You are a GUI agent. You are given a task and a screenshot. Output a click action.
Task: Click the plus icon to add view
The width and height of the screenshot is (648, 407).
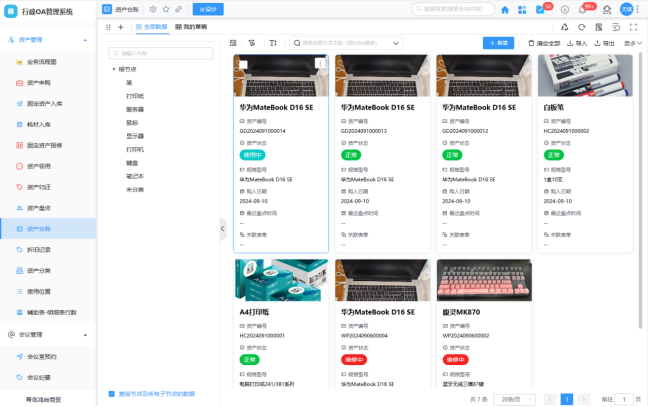click(x=121, y=27)
